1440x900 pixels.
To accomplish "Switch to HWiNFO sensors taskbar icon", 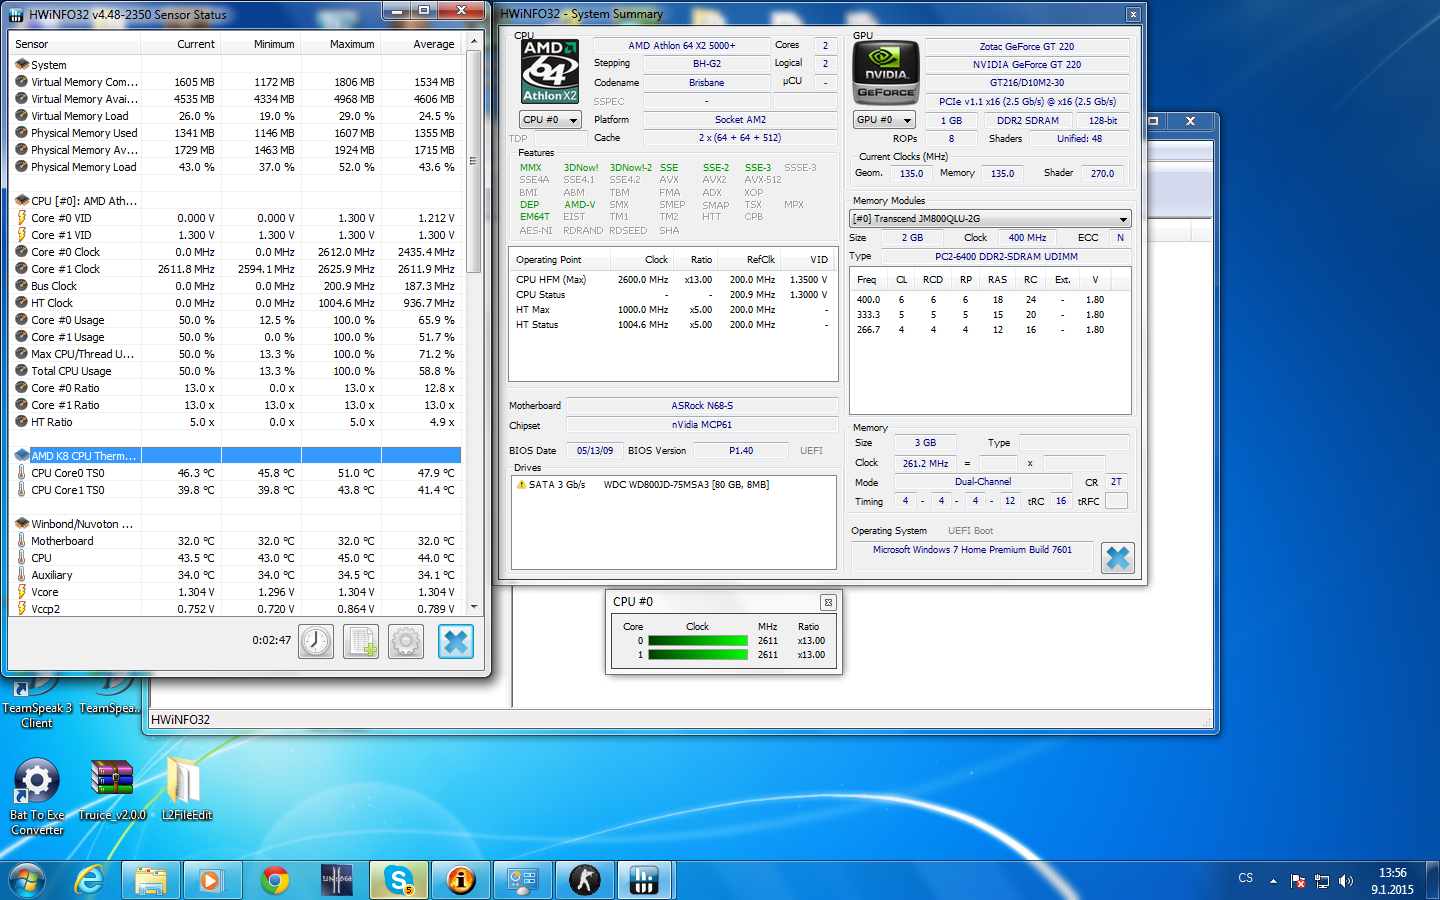I will coord(646,880).
